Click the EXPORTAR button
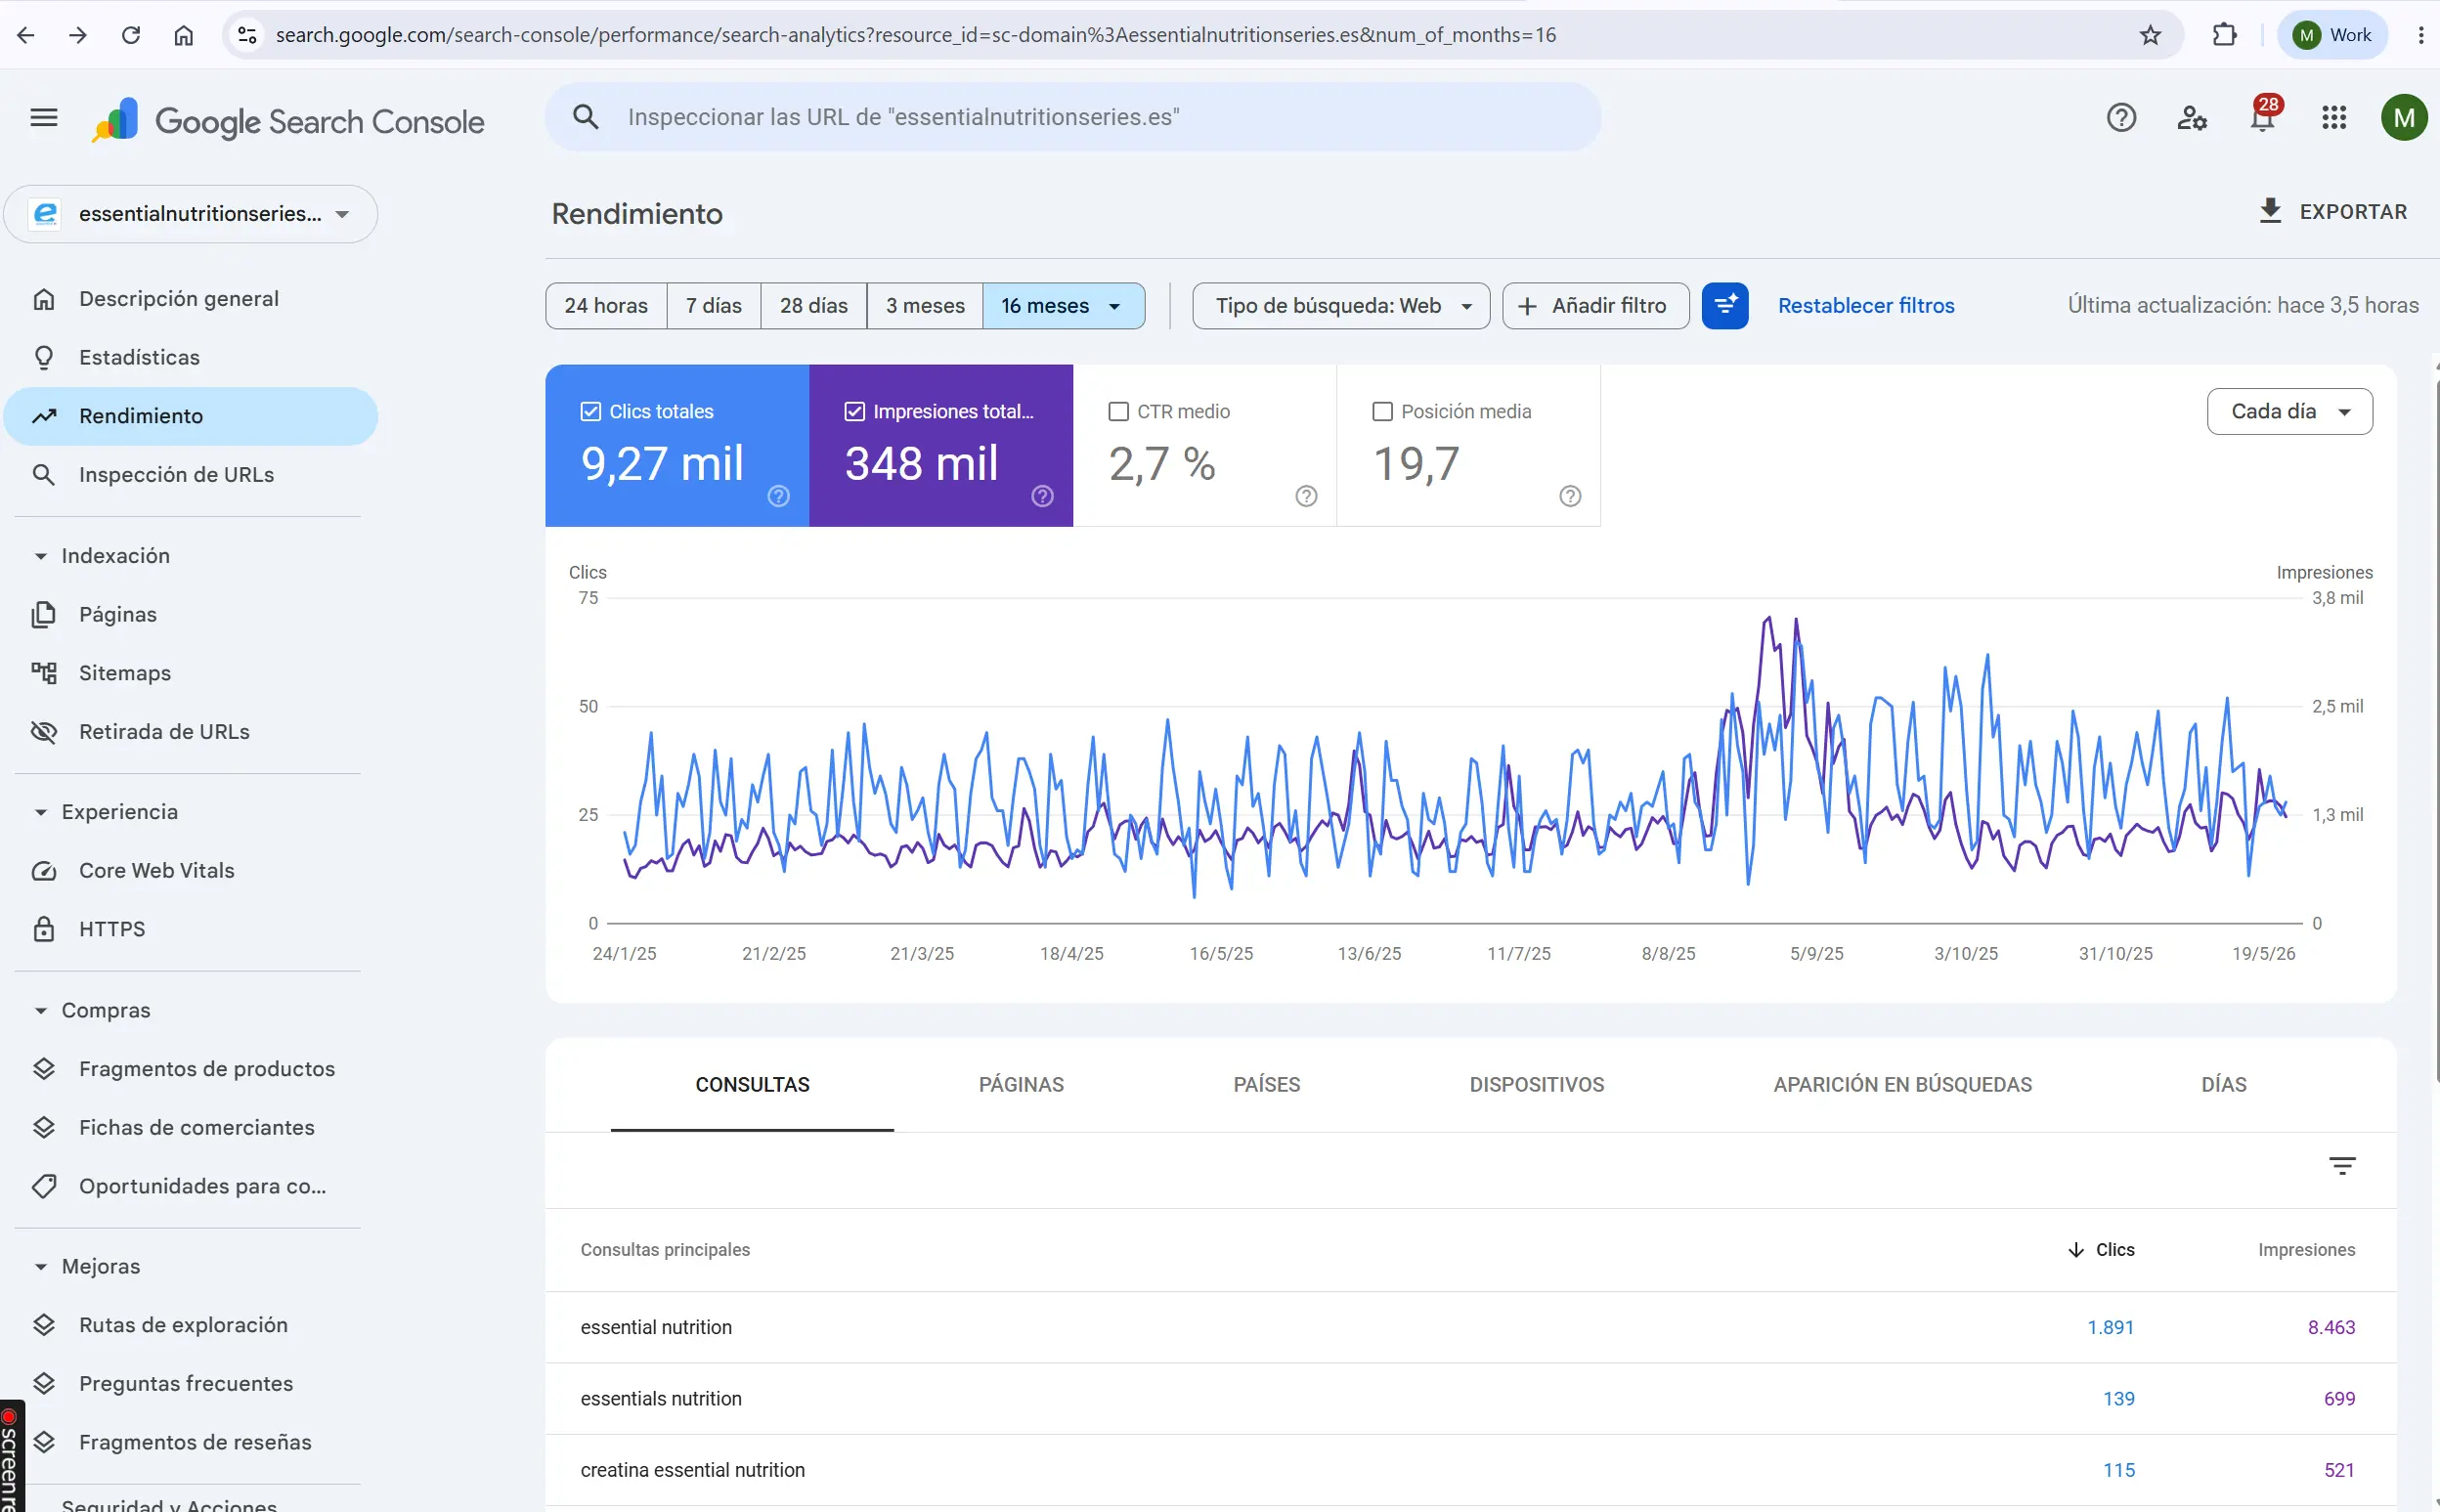Image resolution: width=2440 pixels, height=1512 pixels. (2333, 212)
